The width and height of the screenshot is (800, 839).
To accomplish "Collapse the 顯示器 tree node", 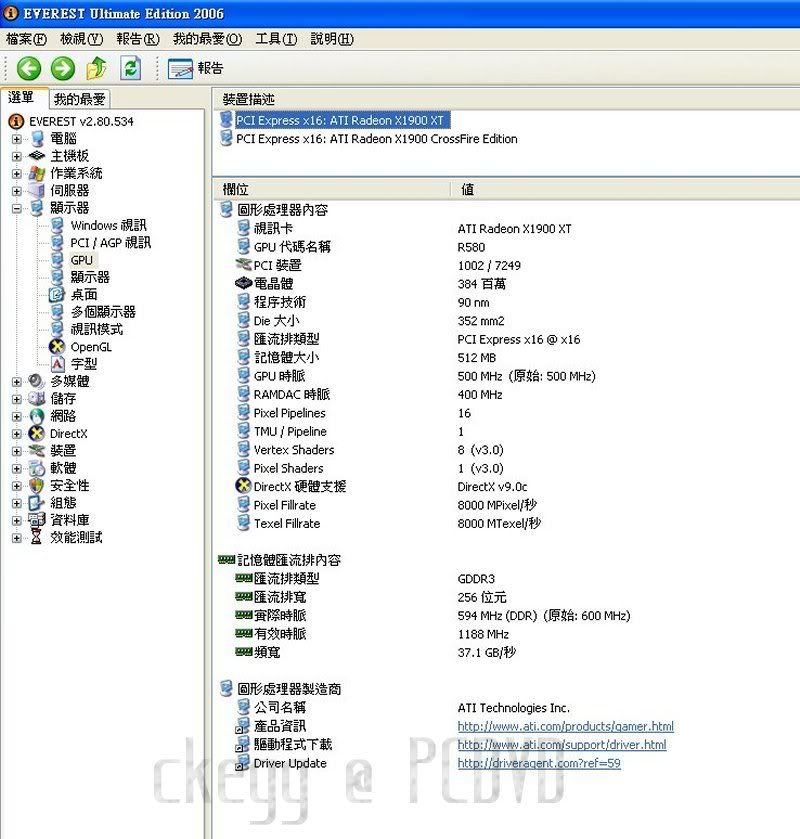I will pos(17,208).
